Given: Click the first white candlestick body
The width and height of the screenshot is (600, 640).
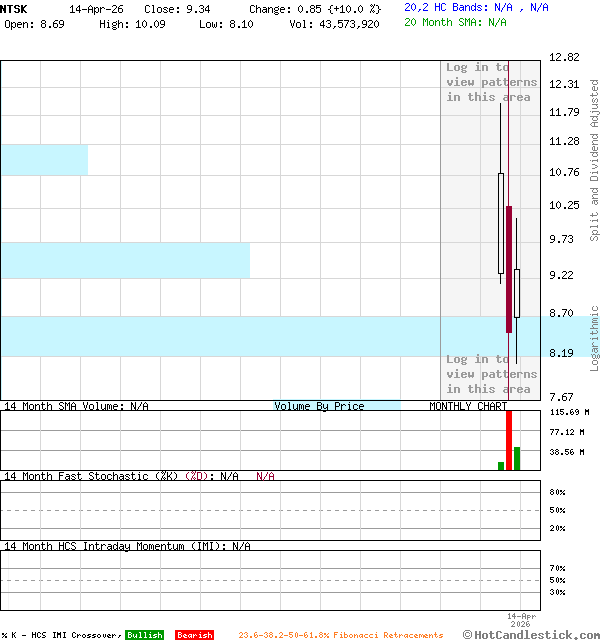Looking at the screenshot, I should coord(501,222).
